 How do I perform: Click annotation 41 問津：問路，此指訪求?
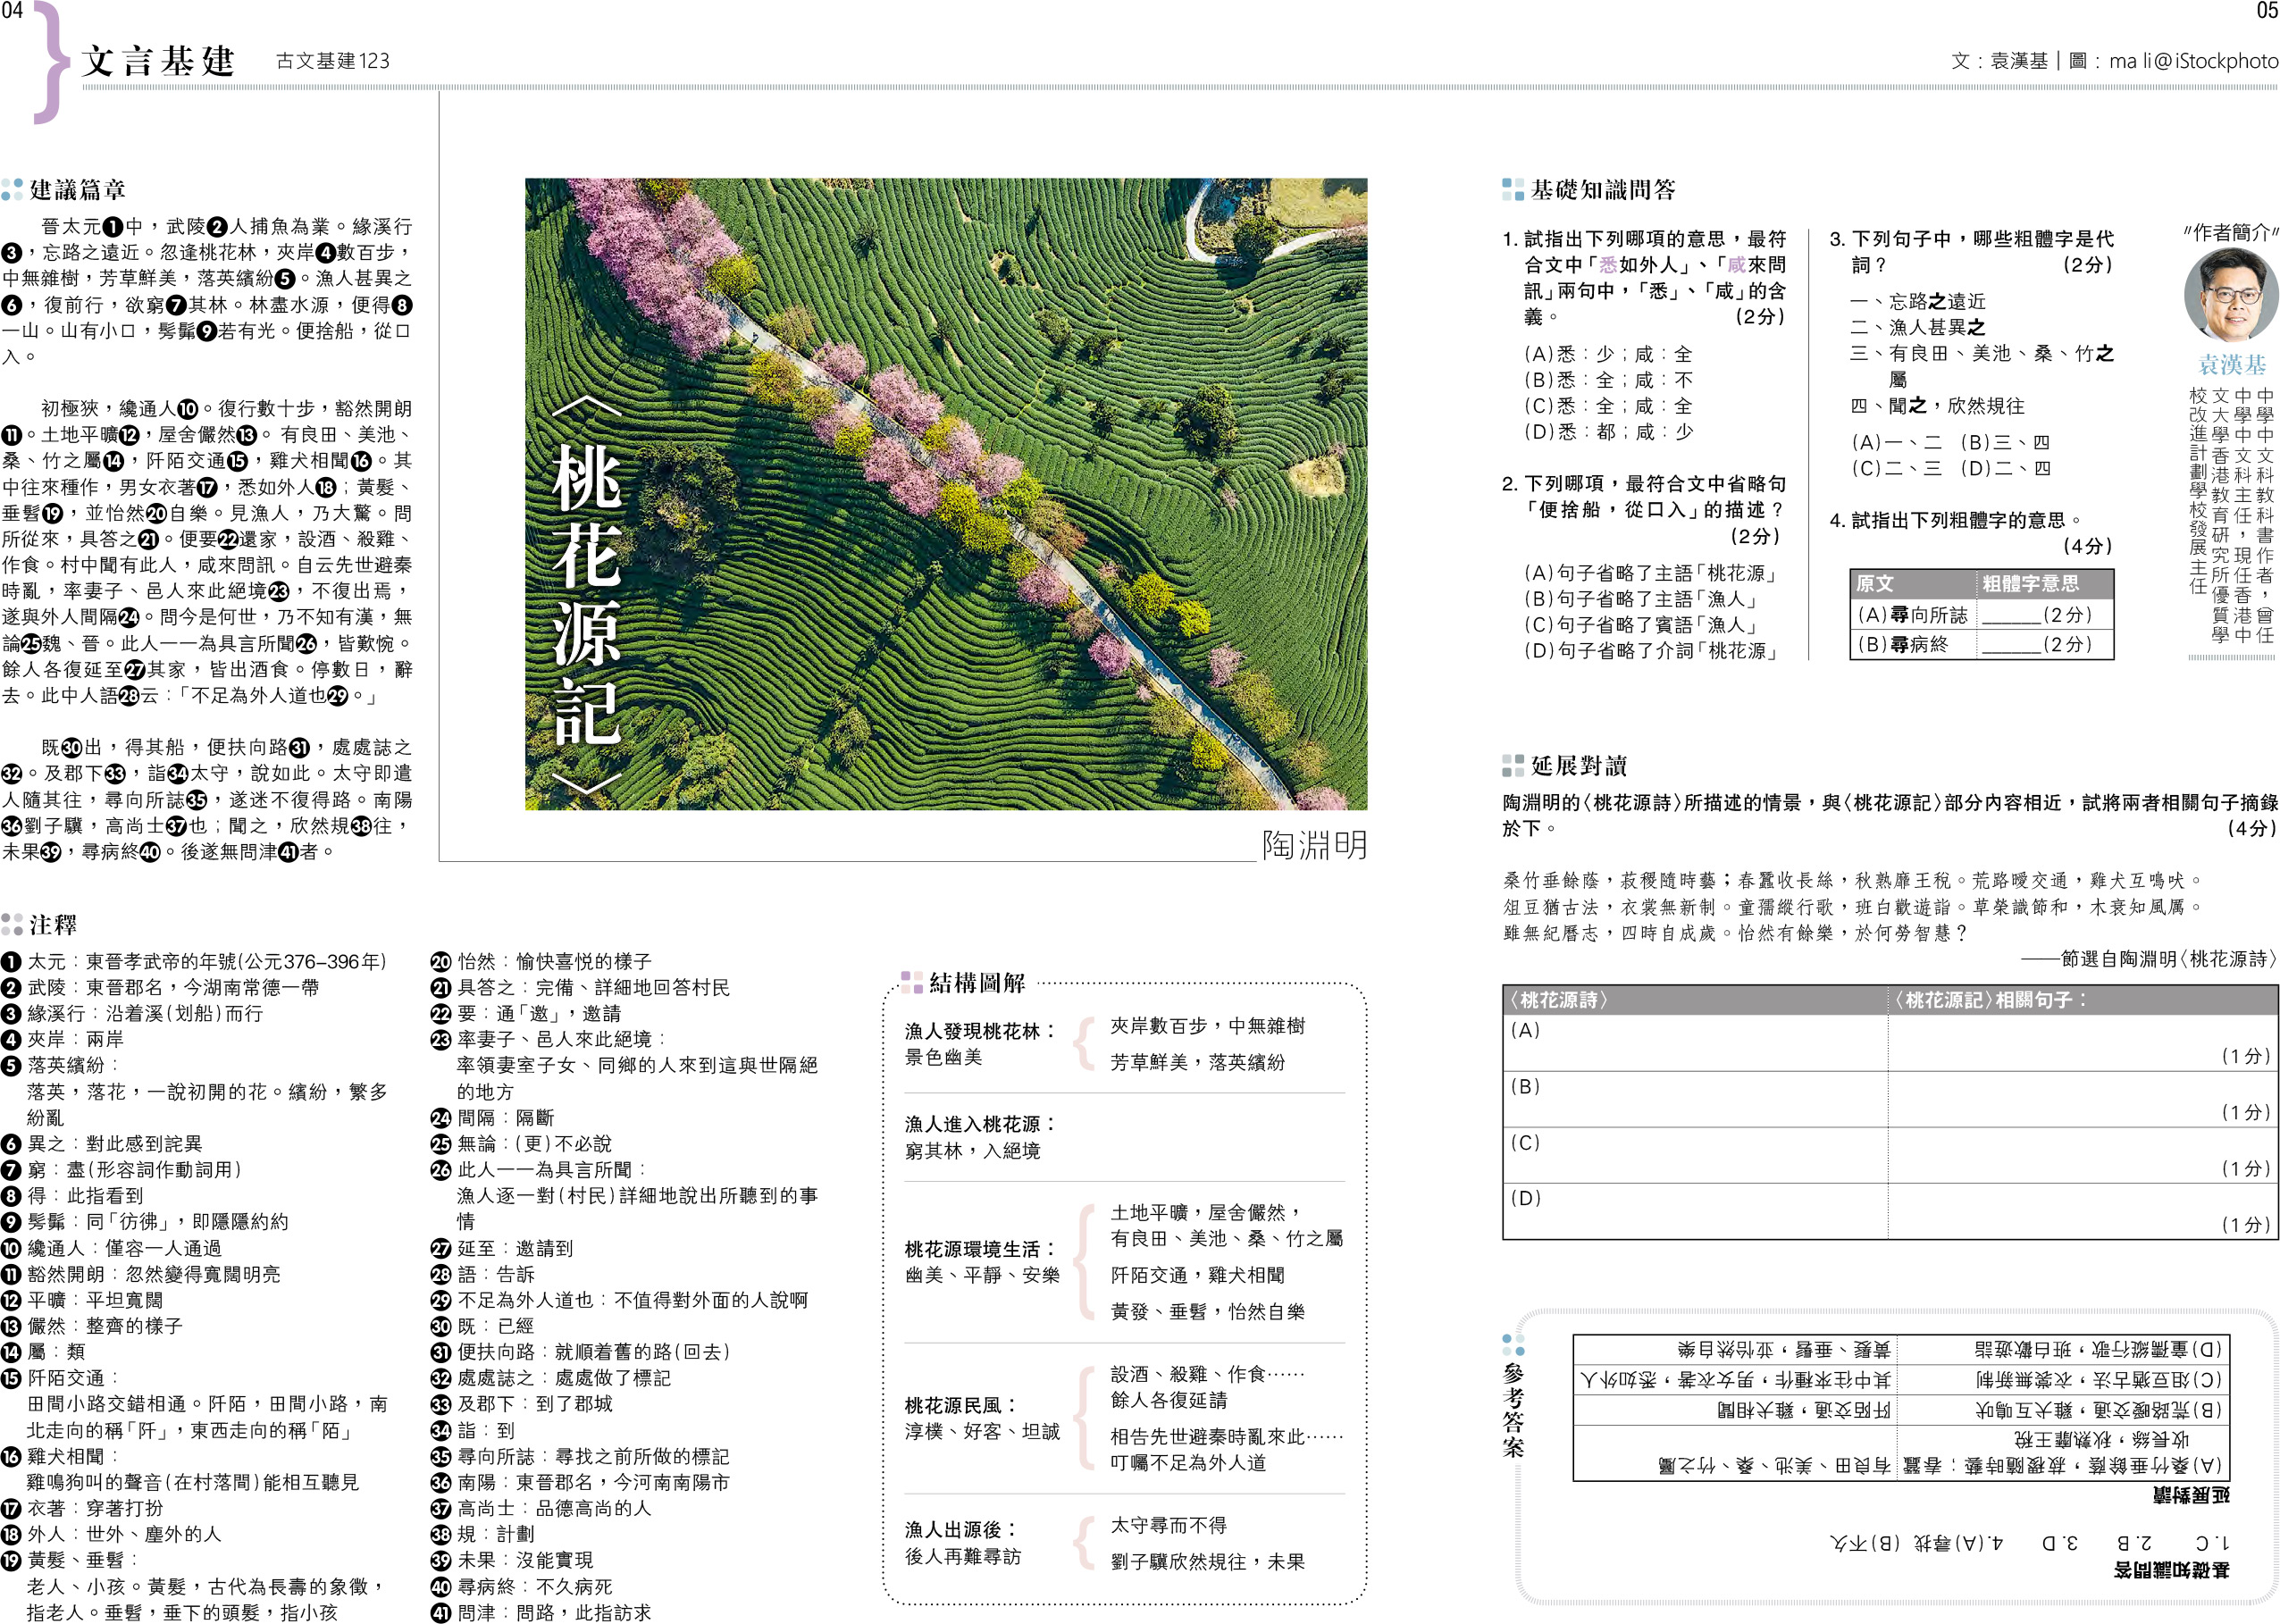541,1612
